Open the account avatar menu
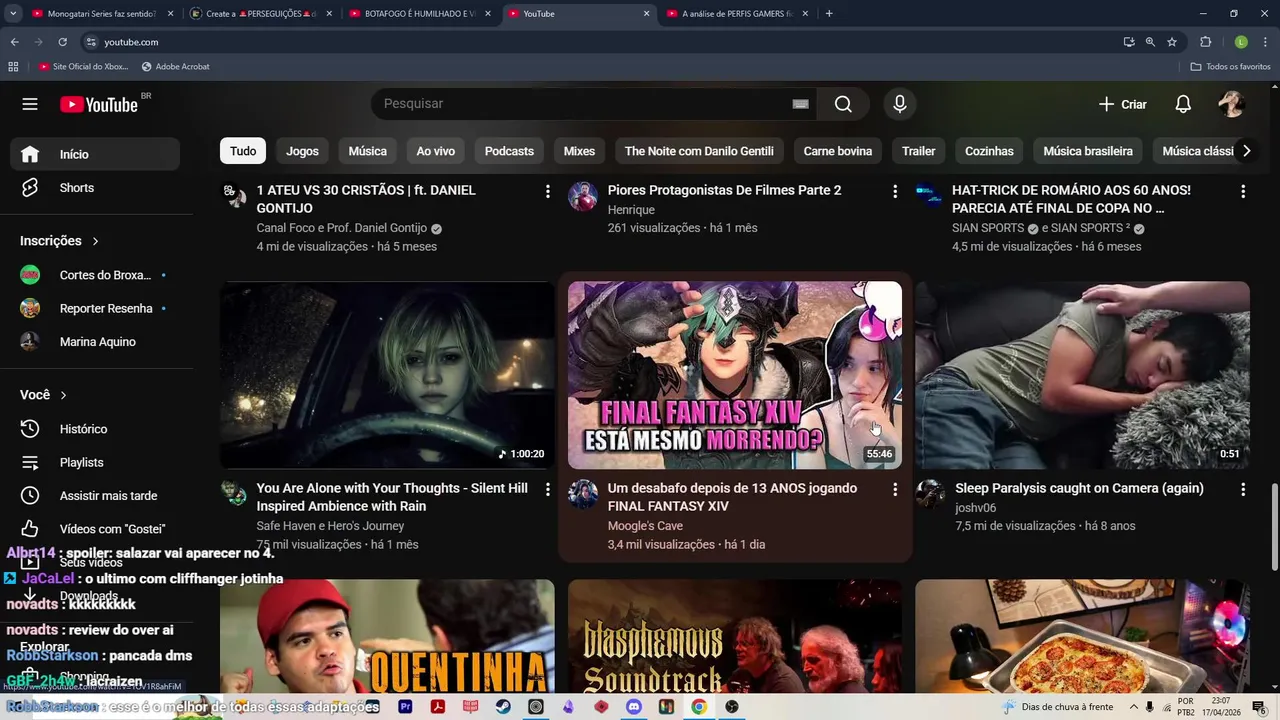 [x=1231, y=104]
